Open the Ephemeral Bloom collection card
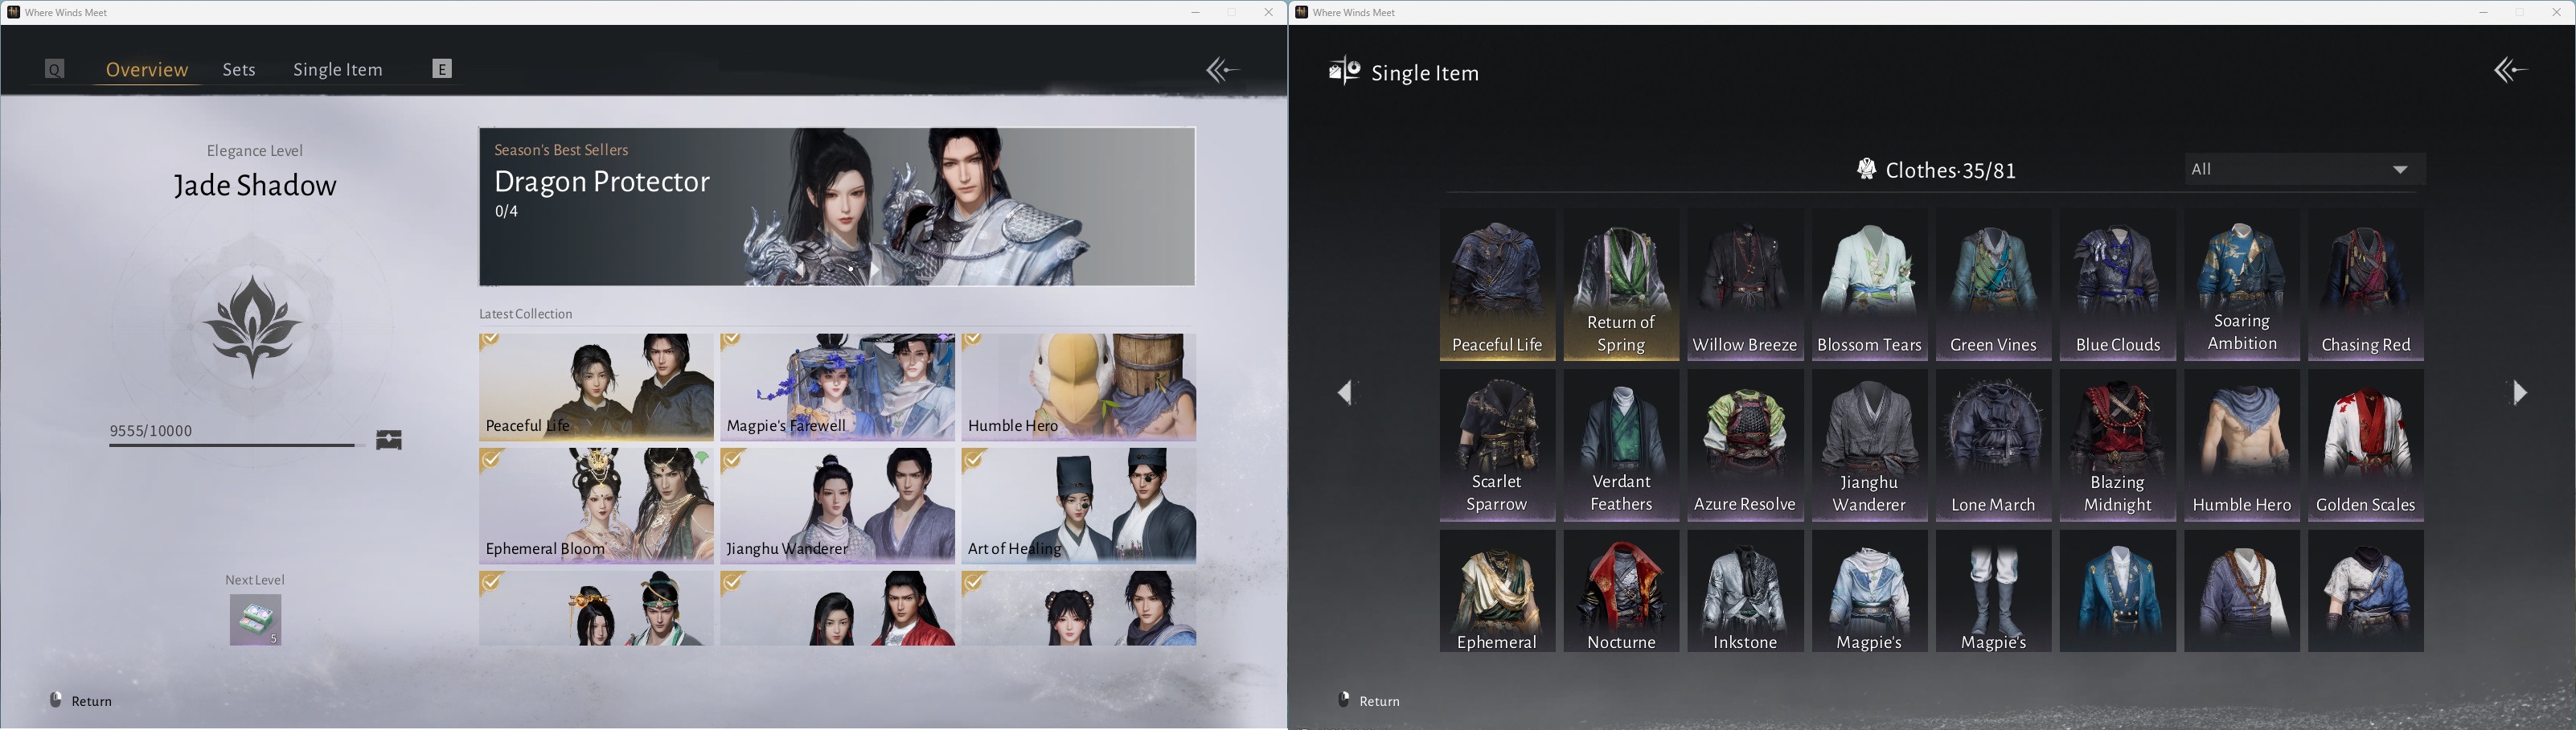 pyautogui.click(x=596, y=505)
